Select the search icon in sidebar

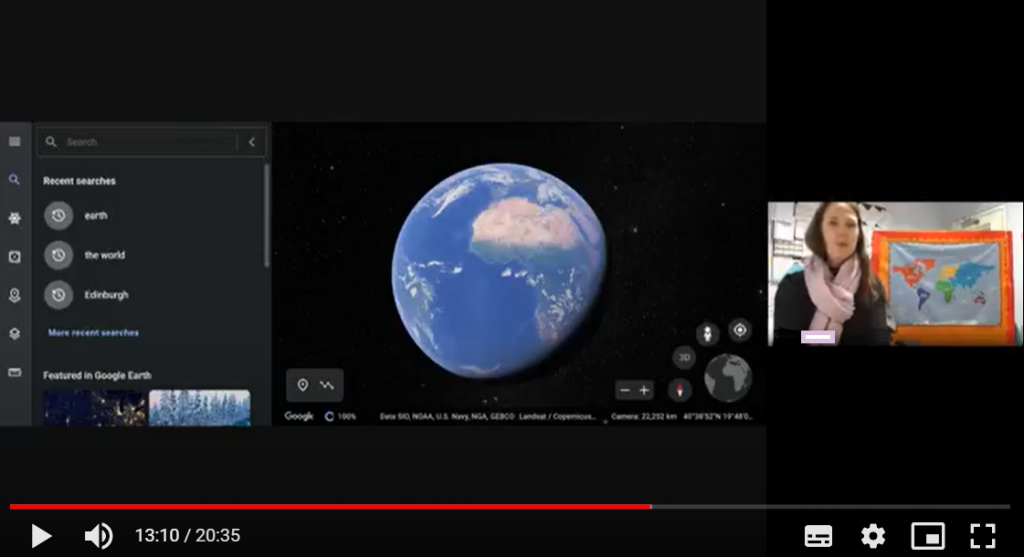[x=14, y=180]
